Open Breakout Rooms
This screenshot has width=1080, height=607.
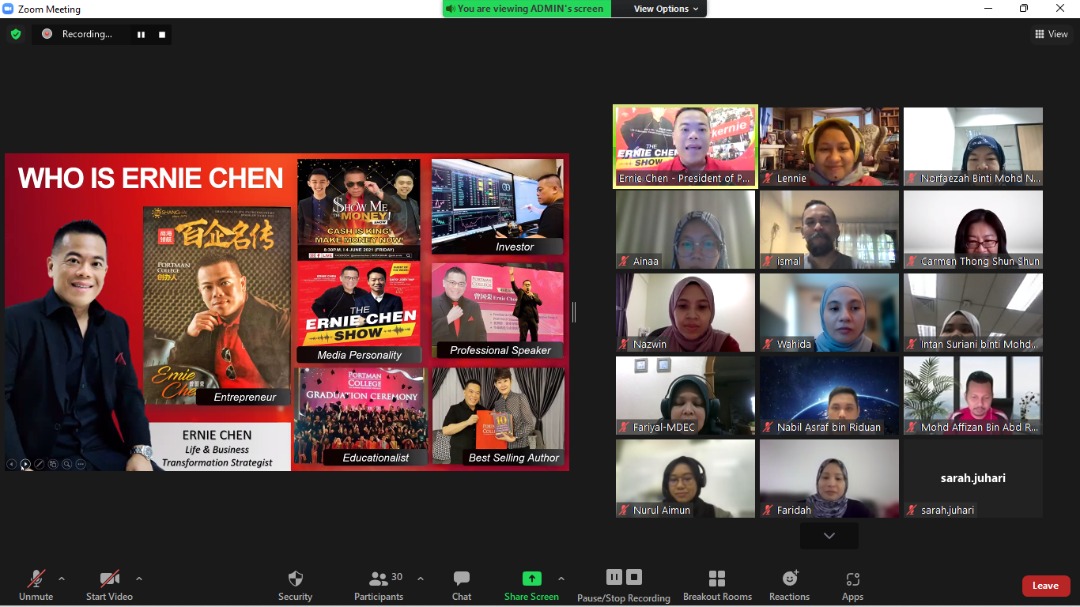[x=717, y=586]
